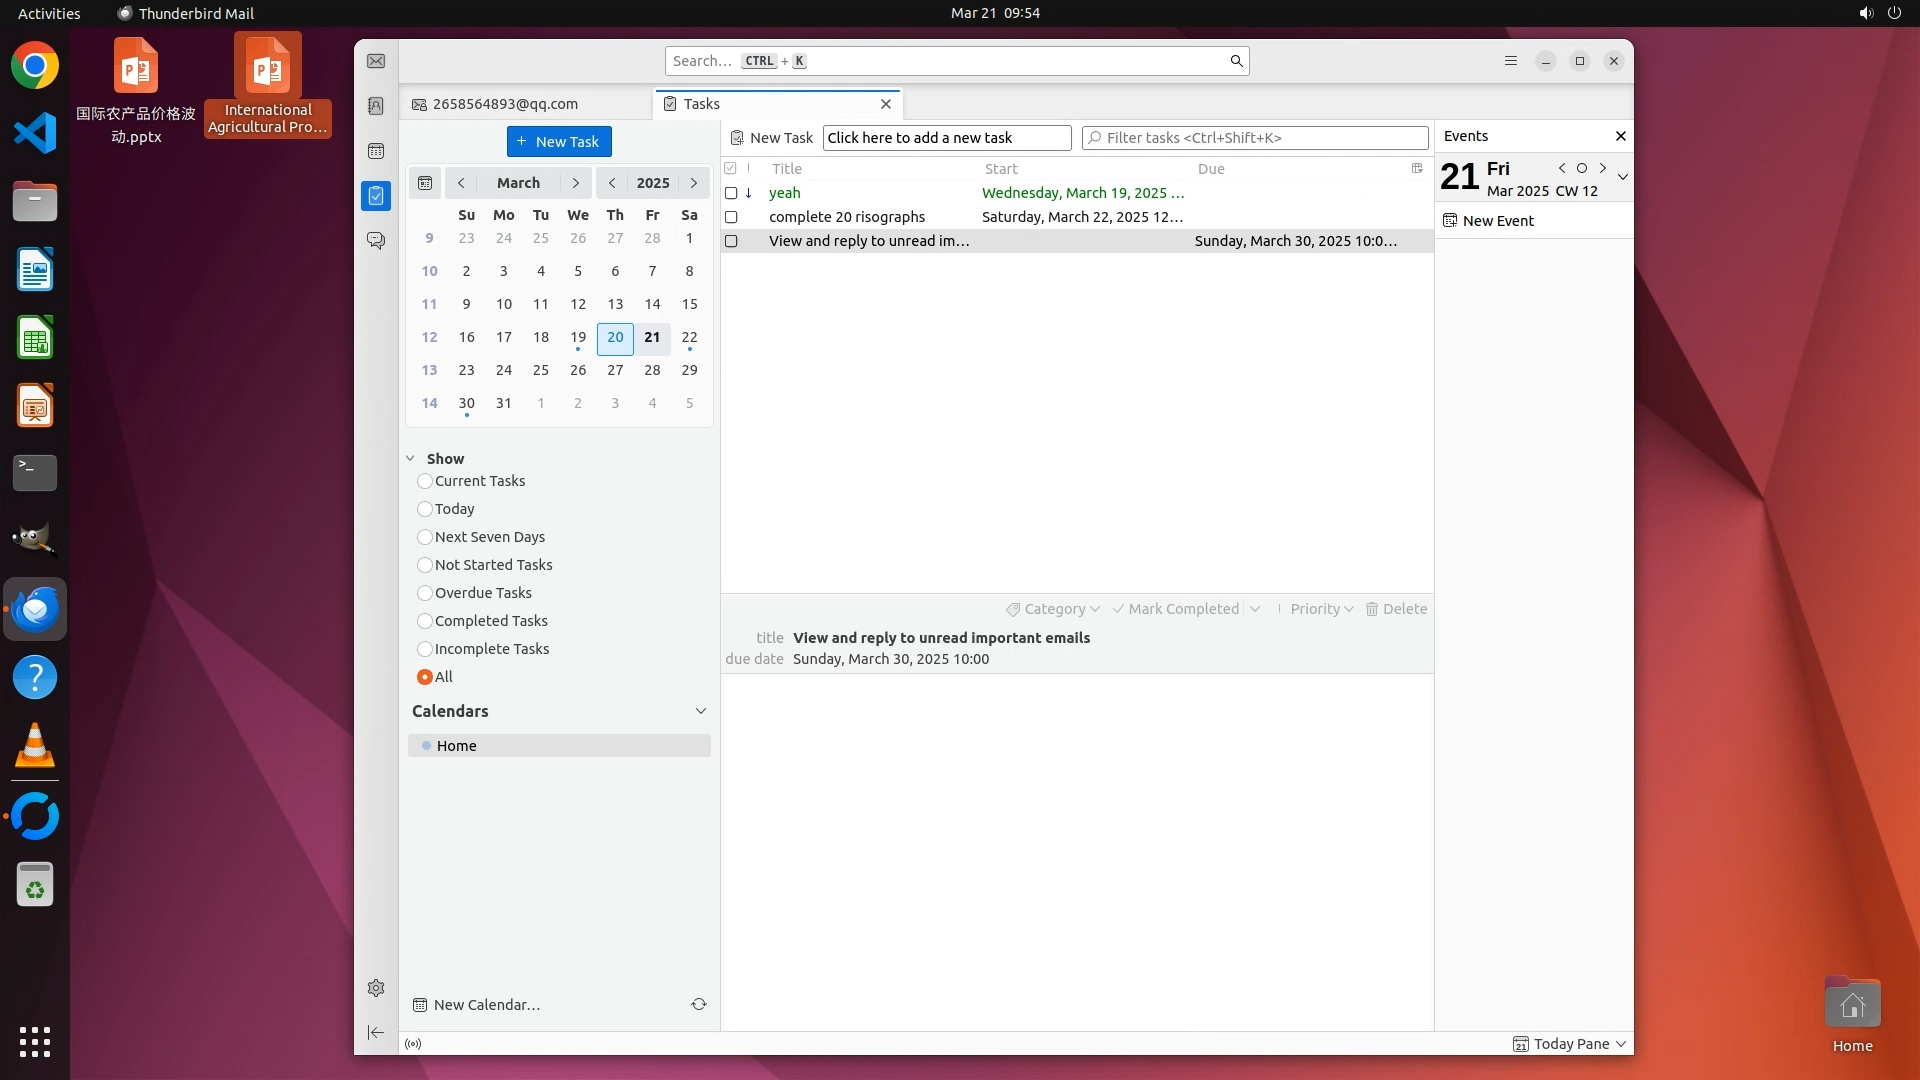Switch to the 2658564893@qq.com mail tab
This screenshot has height=1080, width=1920.
[x=506, y=104]
